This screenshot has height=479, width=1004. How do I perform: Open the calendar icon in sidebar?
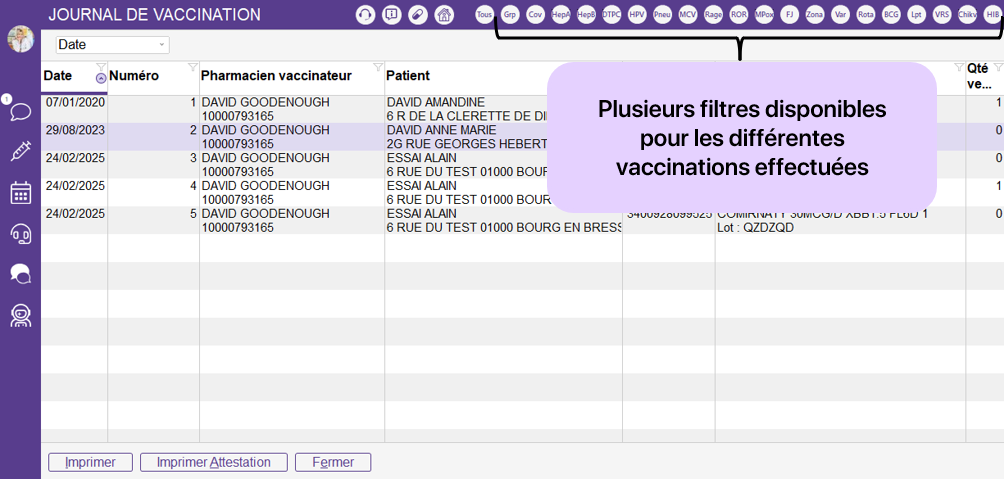point(20,193)
